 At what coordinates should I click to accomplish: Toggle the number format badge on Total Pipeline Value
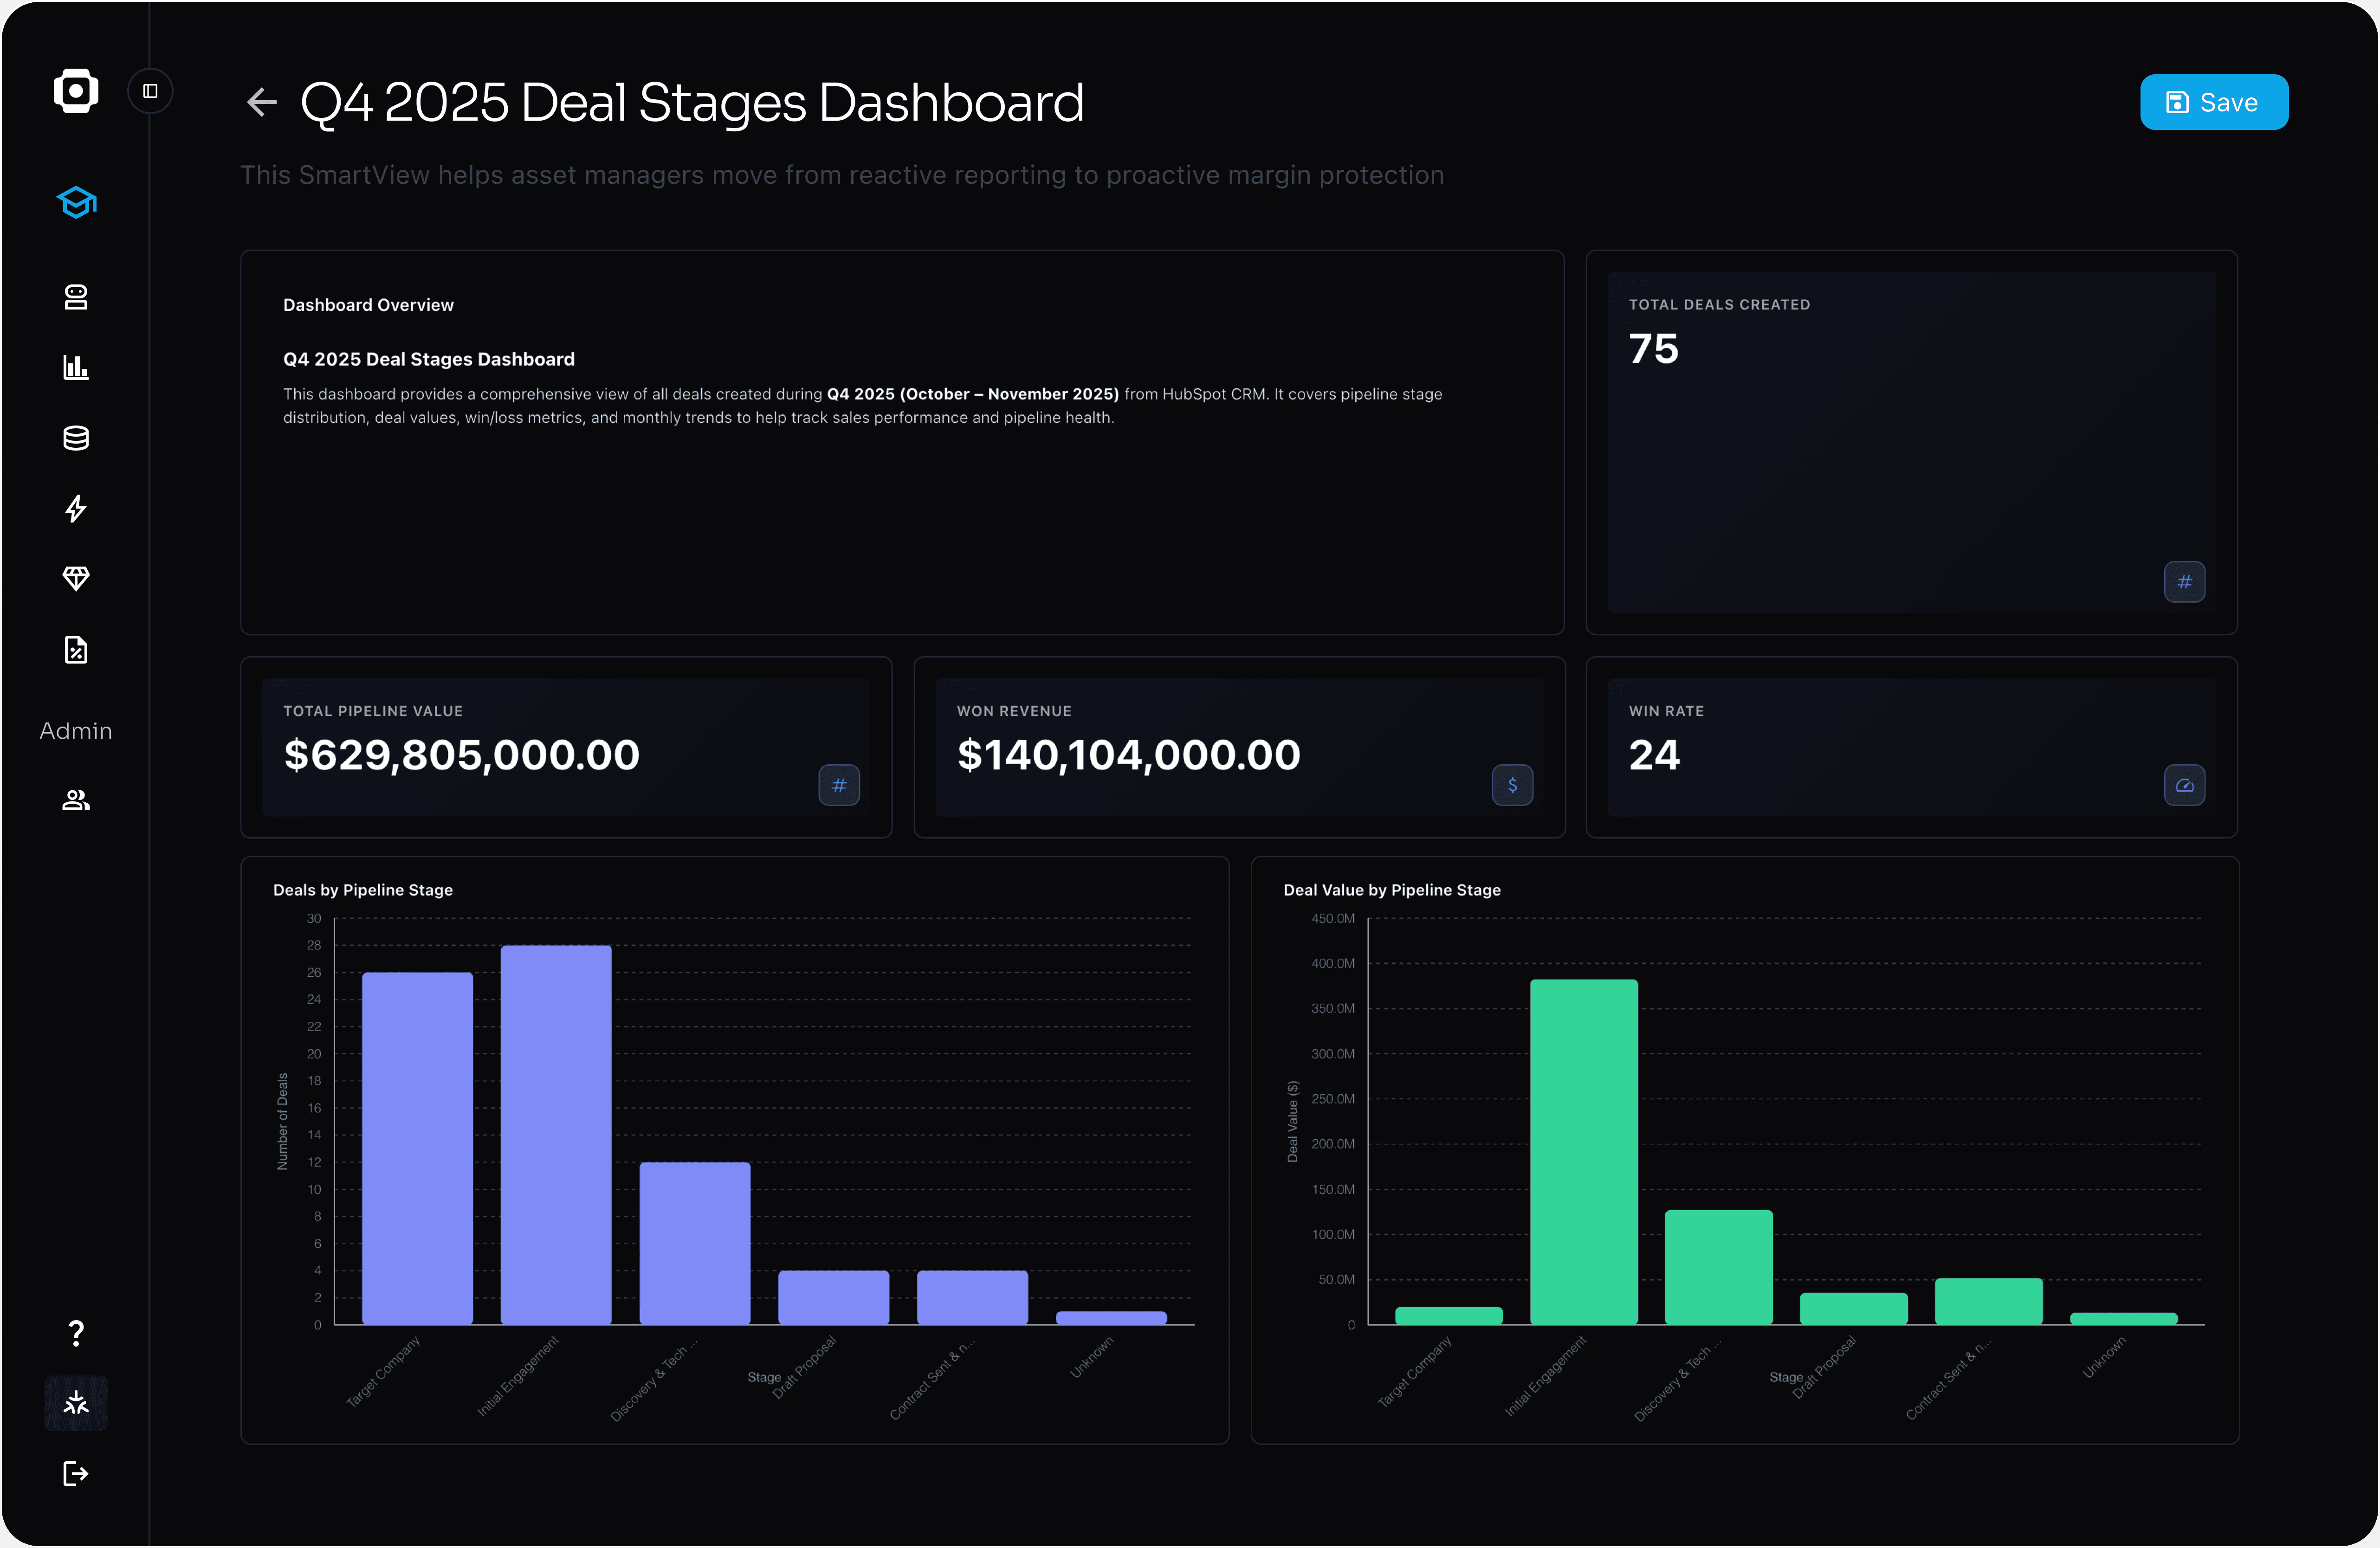[x=839, y=785]
